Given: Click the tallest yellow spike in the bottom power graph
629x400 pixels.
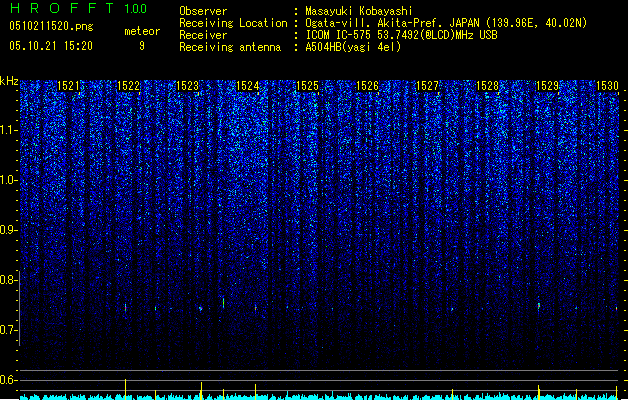Looking at the screenshot, I should click(x=126, y=389).
